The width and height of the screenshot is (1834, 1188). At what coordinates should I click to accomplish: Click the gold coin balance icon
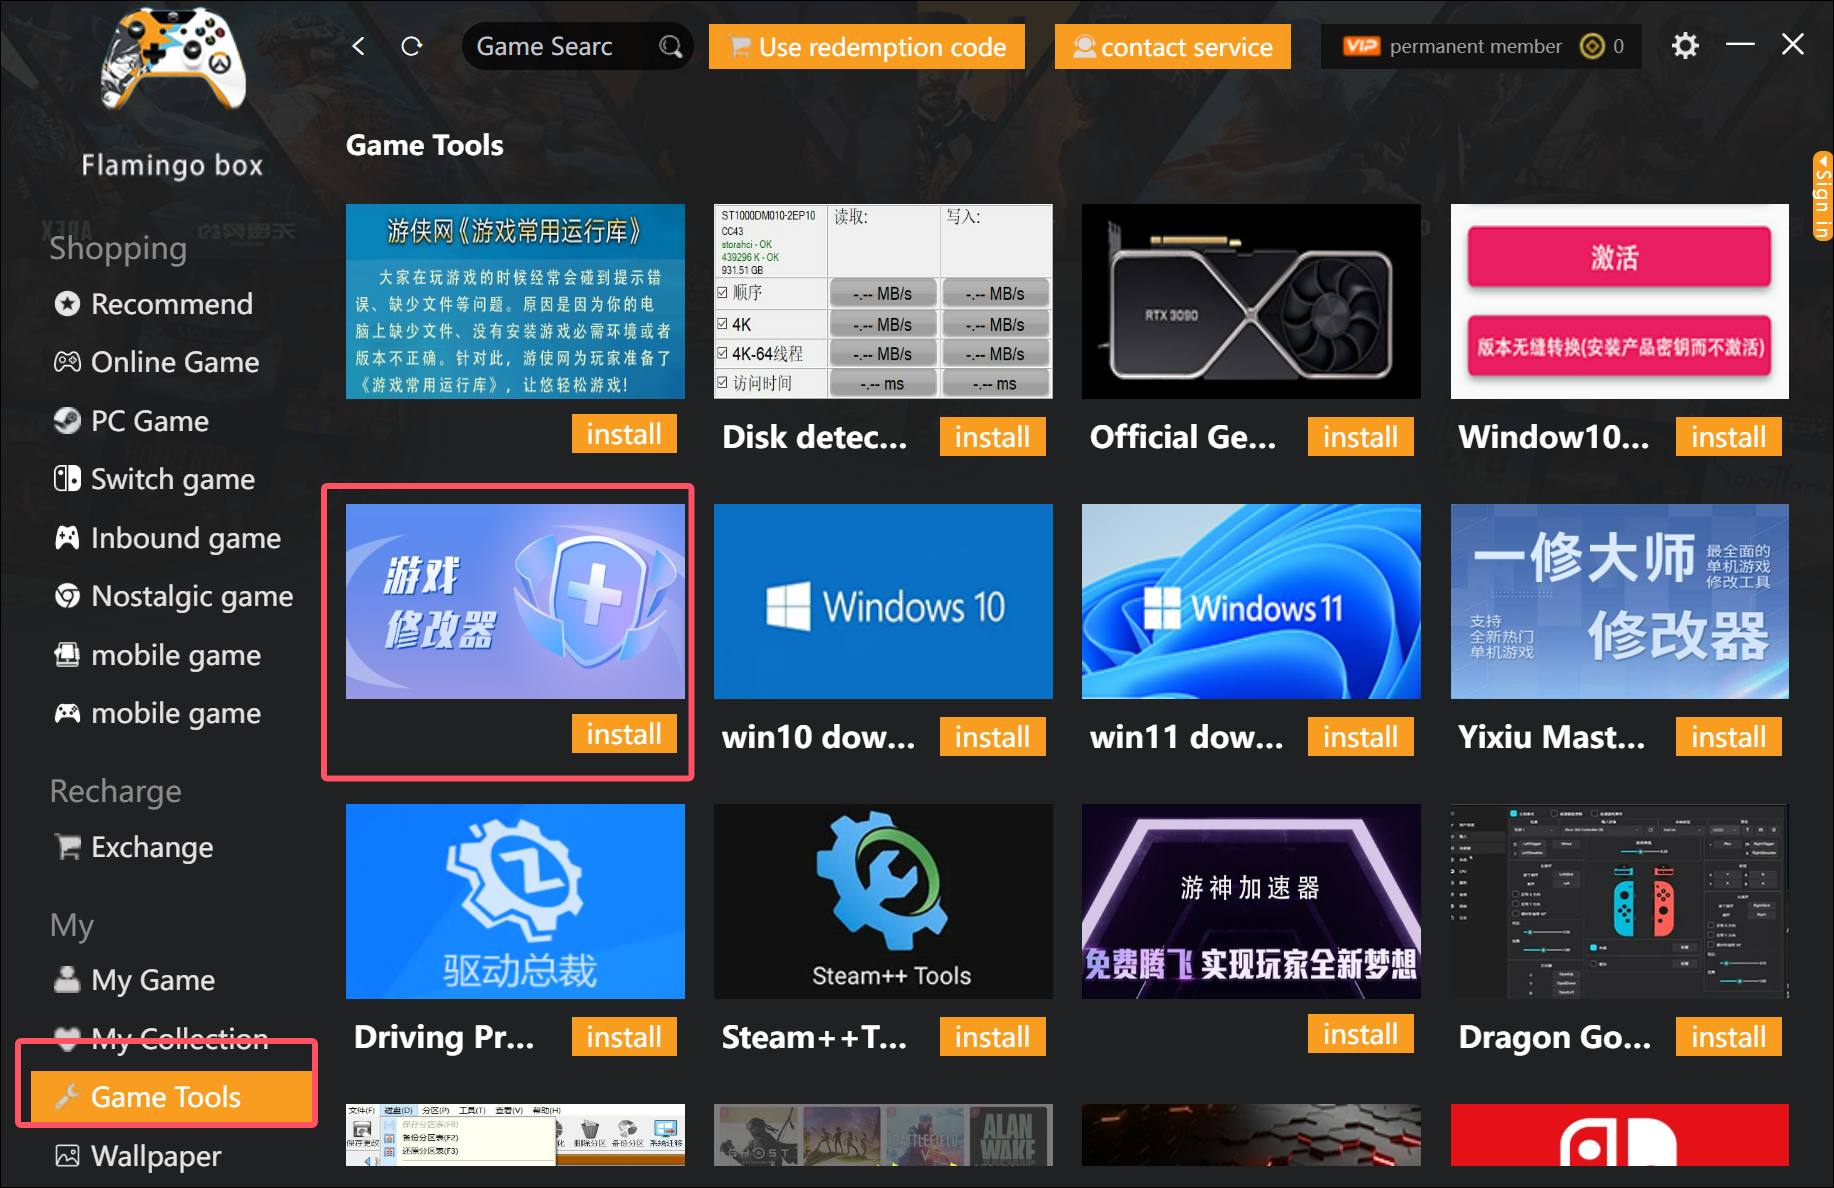coord(1591,46)
